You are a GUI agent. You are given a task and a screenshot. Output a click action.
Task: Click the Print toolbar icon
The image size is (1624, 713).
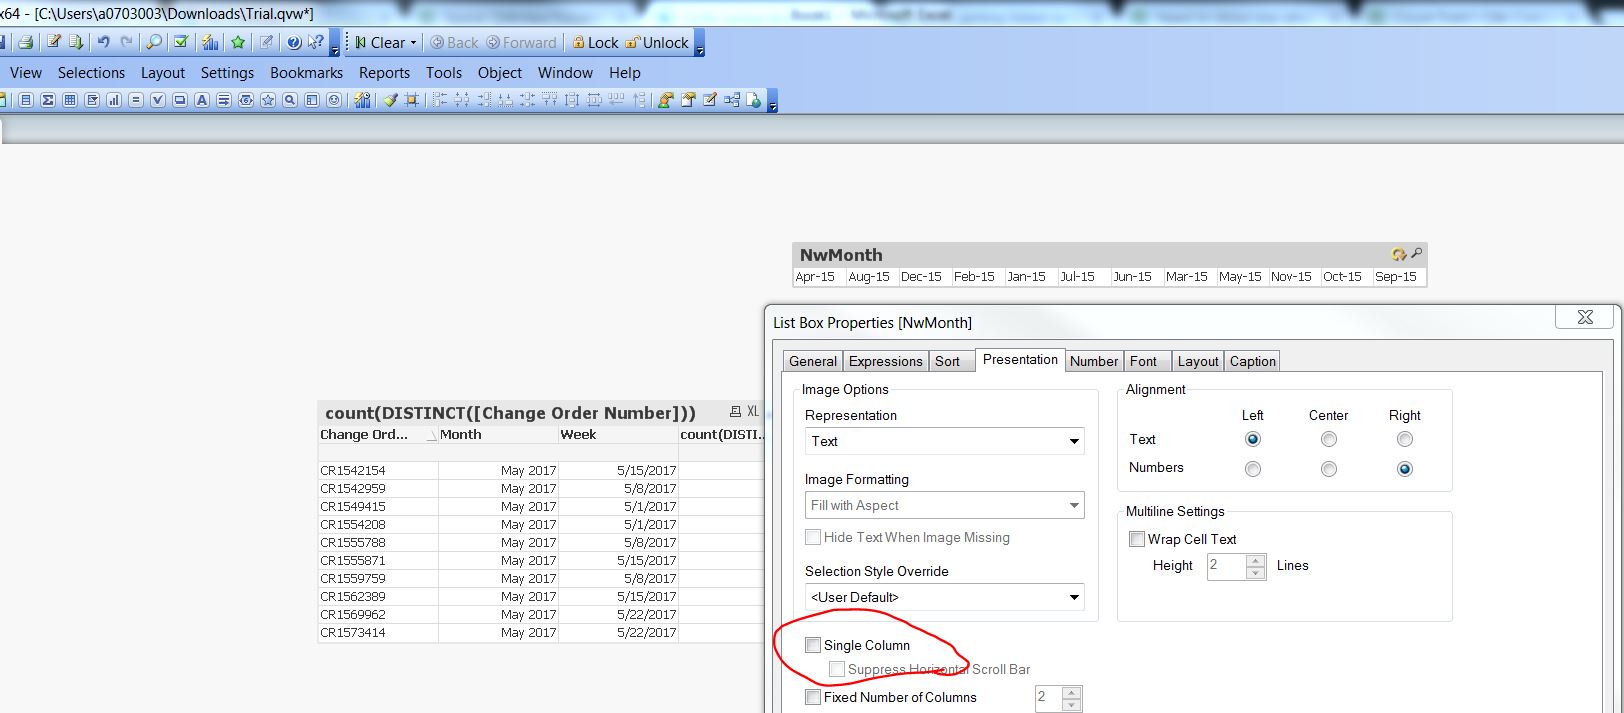[26, 42]
